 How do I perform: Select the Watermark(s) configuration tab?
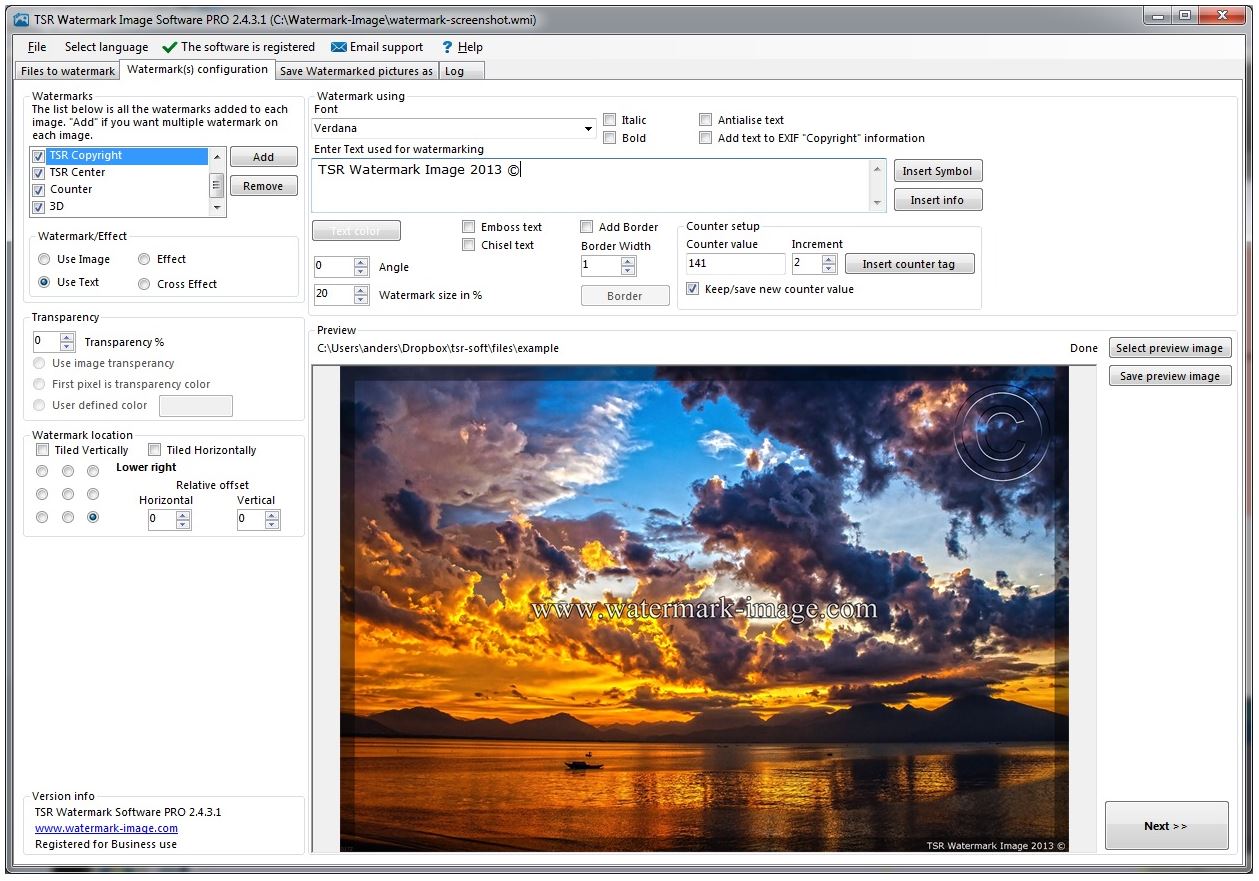[x=197, y=69]
